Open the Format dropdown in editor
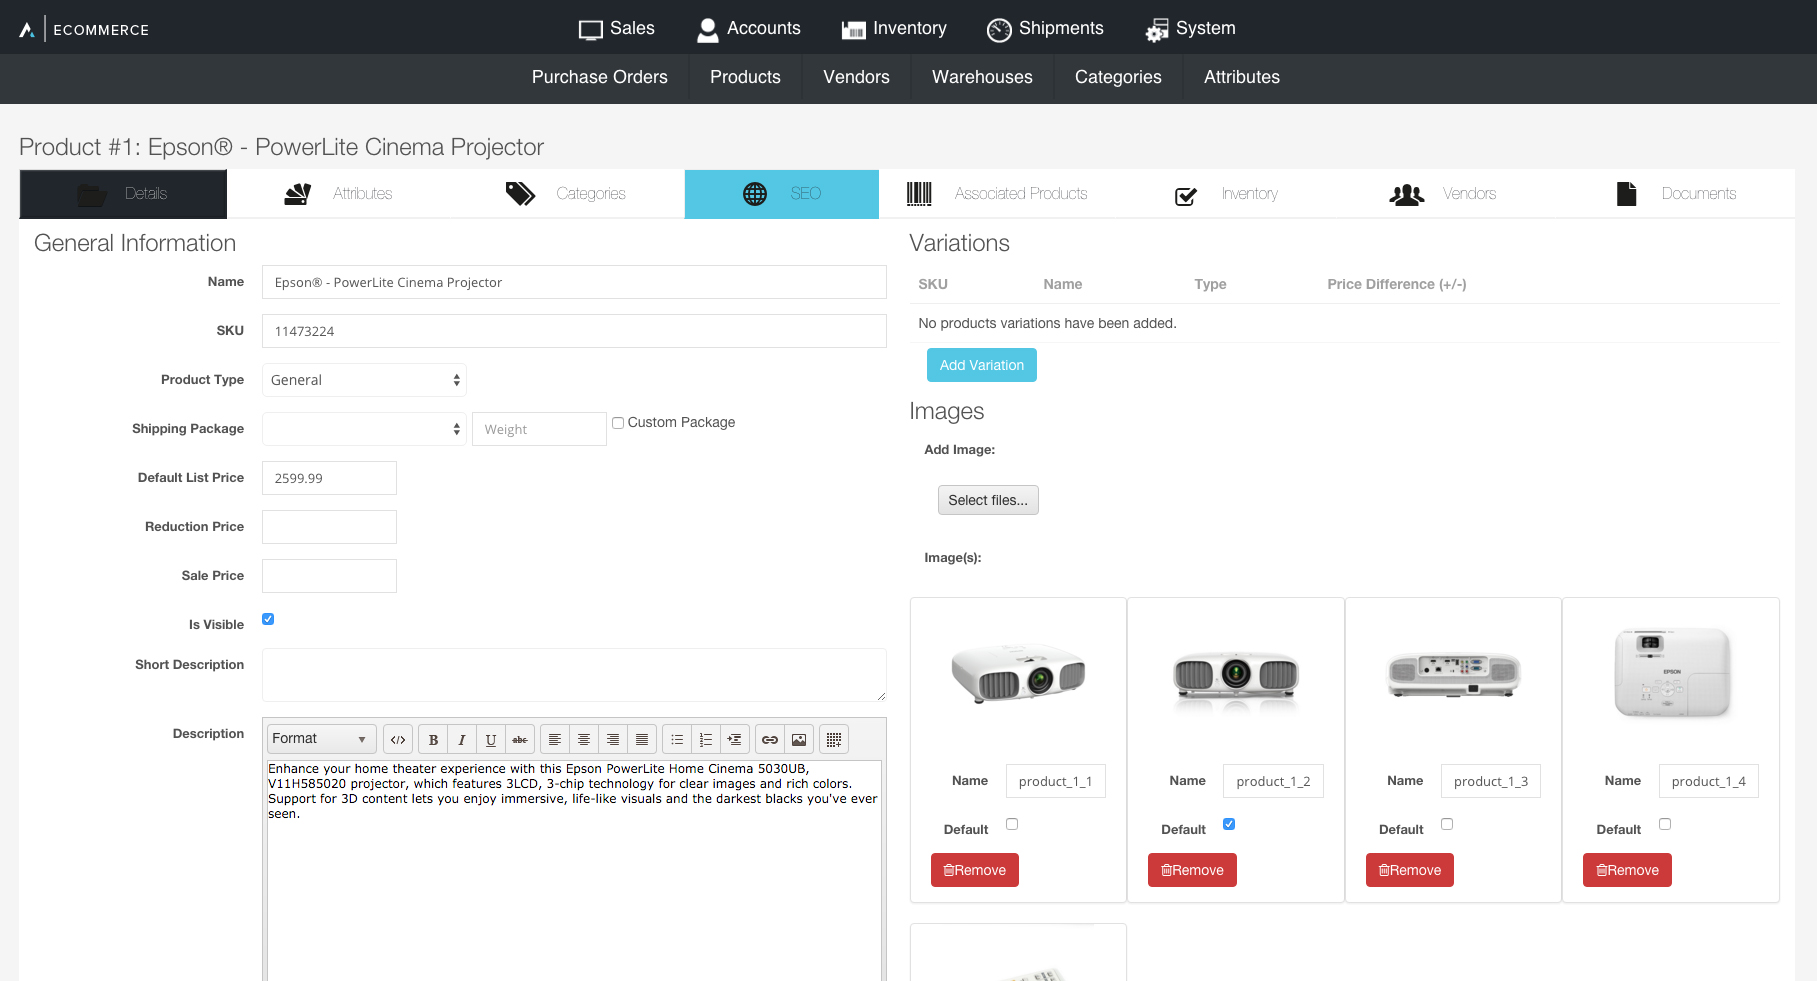Image resolution: width=1817 pixels, height=981 pixels. pos(322,739)
